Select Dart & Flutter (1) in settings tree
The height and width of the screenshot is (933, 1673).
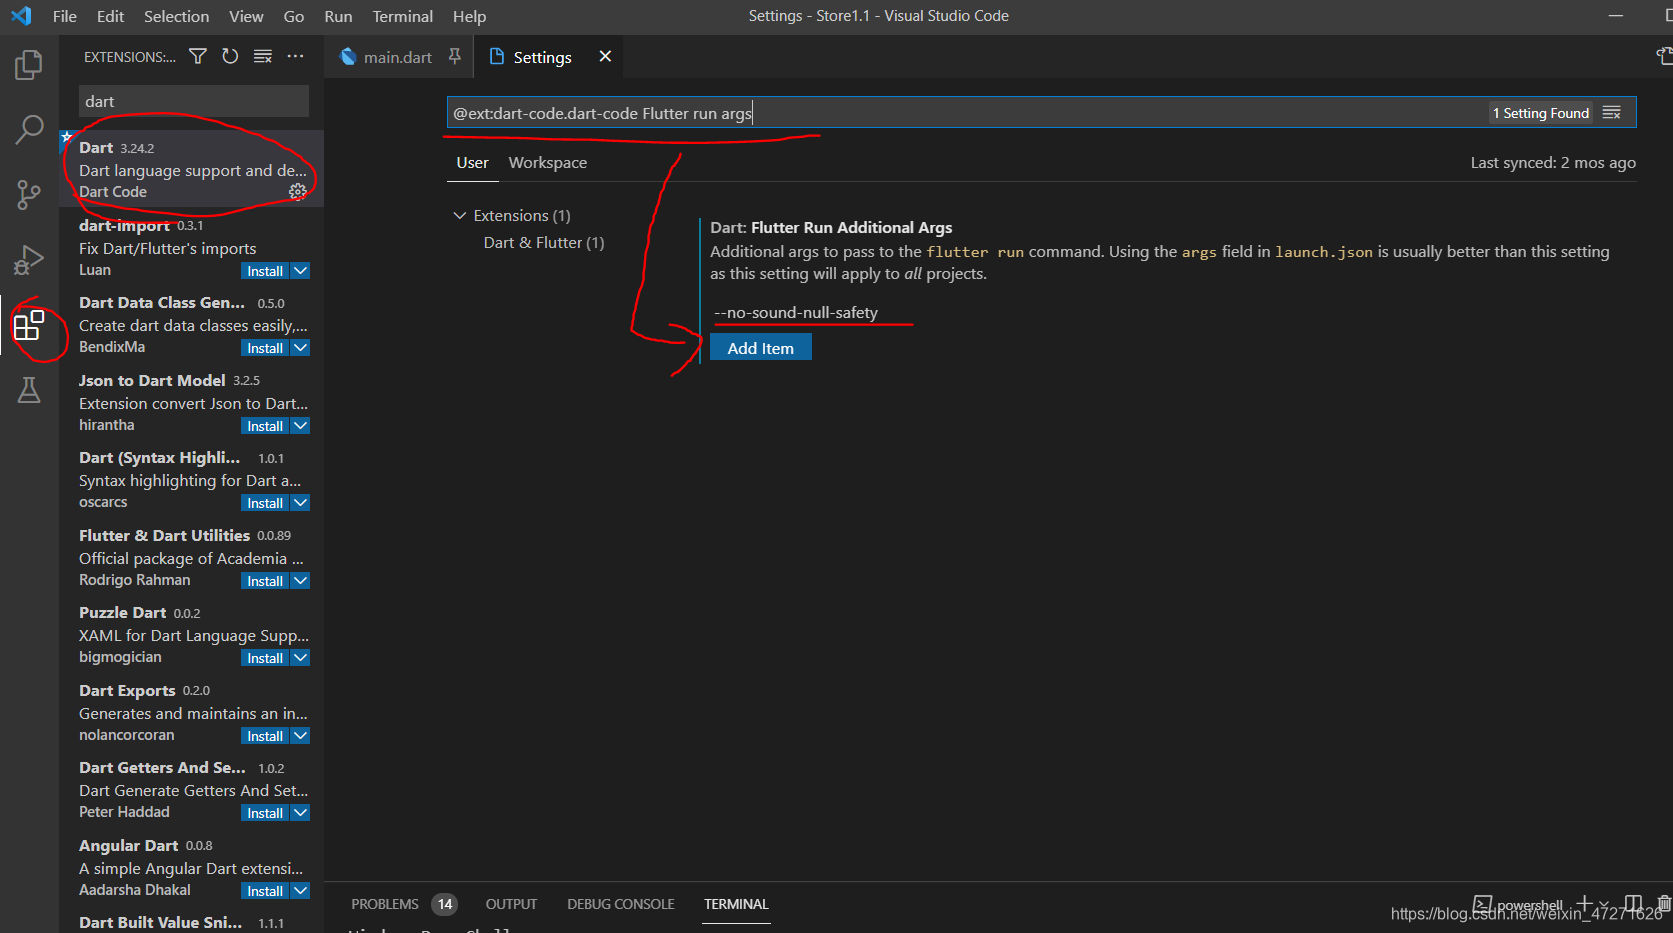544,242
